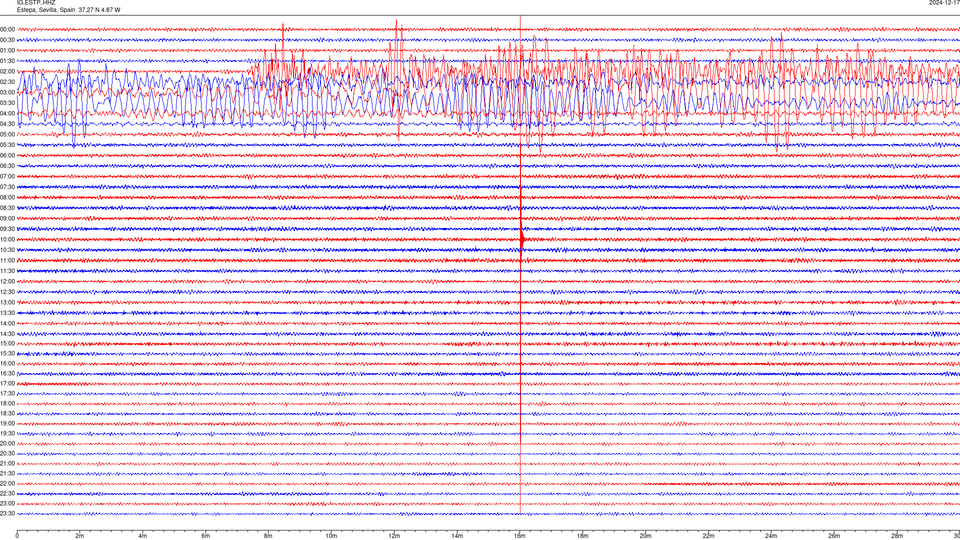Select the 23:00 trace label
Image resolution: width=960 pixels, height=540 pixels.
point(7,503)
